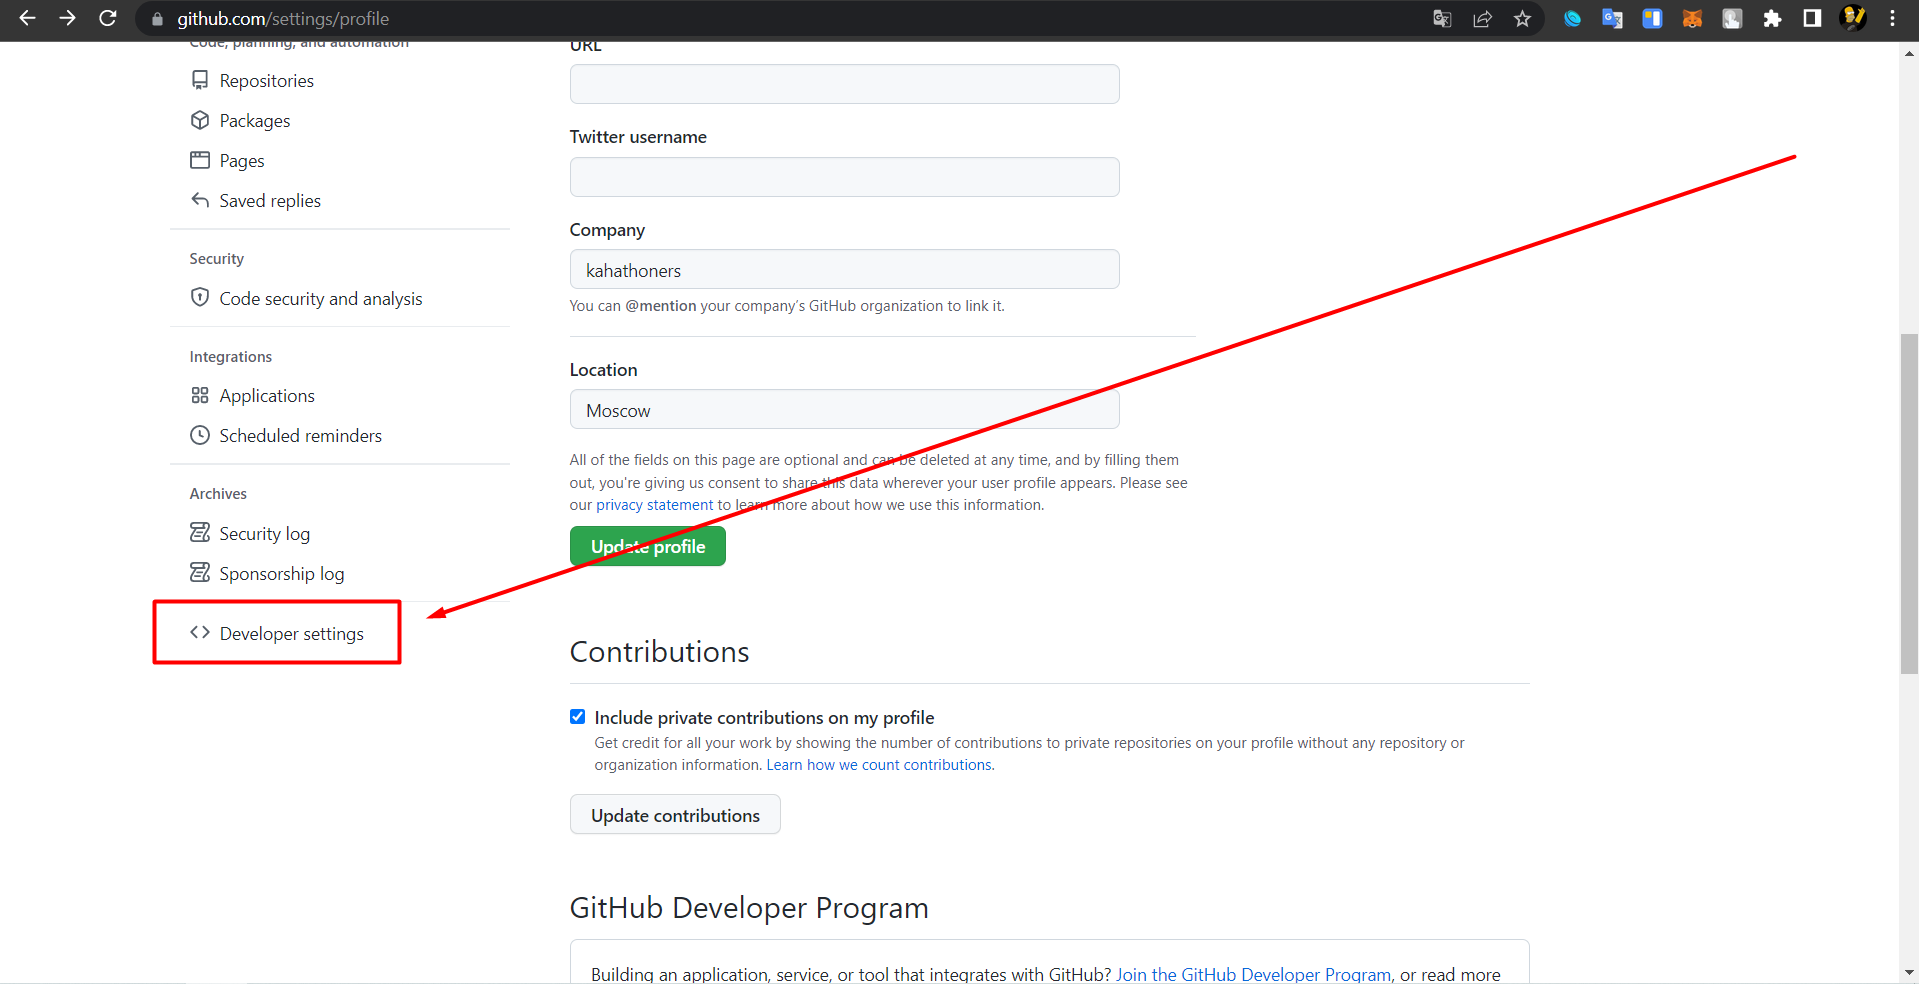Open the blue swirl browser extension

[x=1572, y=18]
